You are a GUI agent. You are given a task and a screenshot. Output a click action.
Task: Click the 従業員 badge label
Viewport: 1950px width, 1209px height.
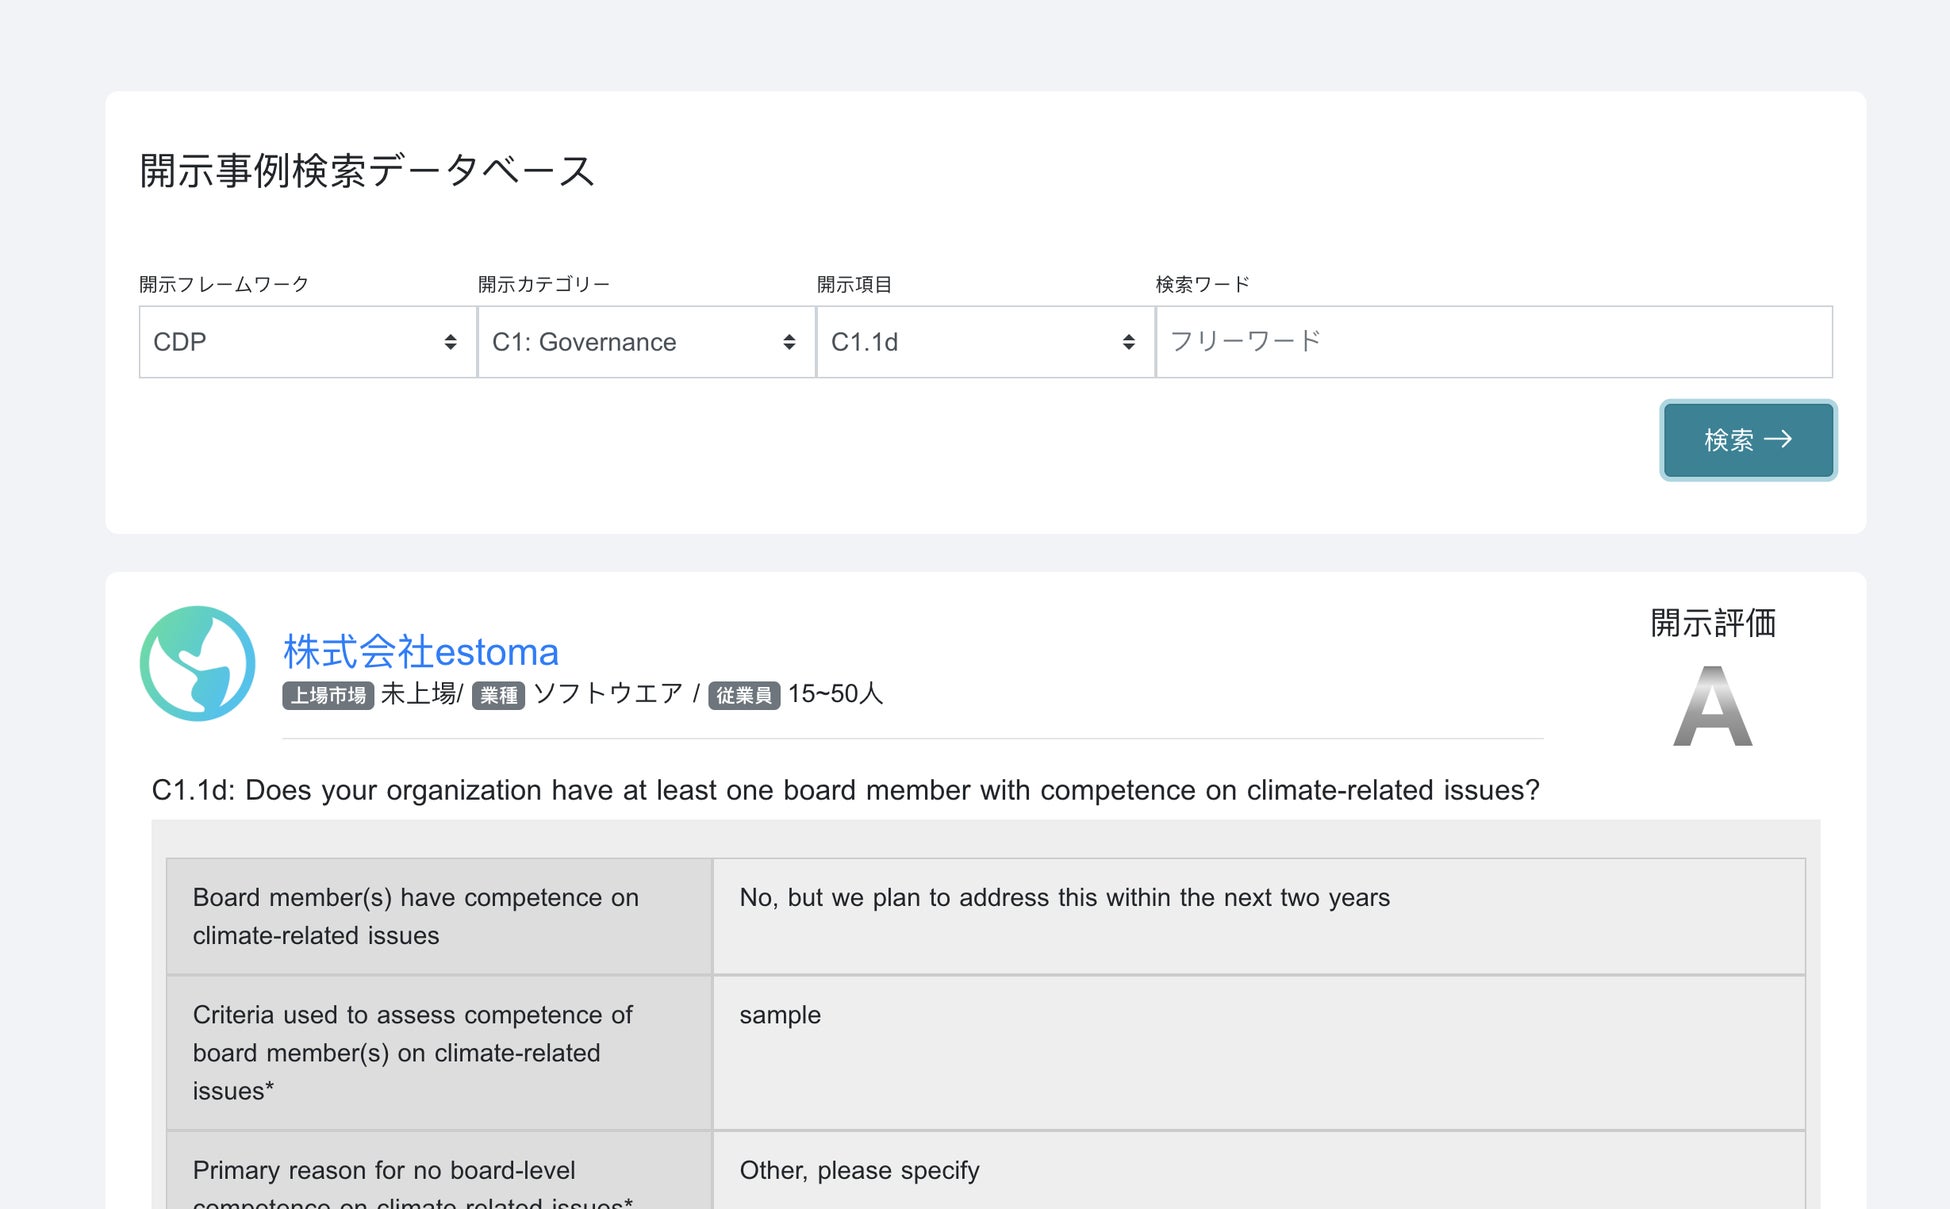[743, 695]
